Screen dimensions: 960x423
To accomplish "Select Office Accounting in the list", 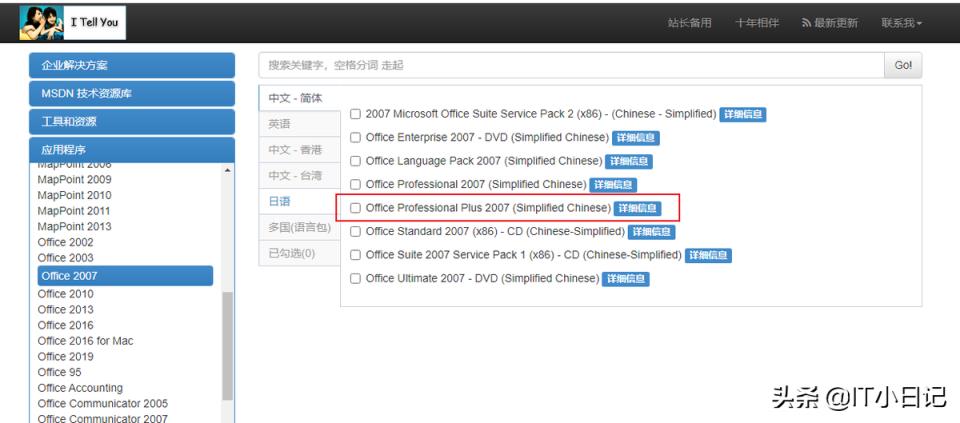I will pyautogui.click(x=80, y=388).
